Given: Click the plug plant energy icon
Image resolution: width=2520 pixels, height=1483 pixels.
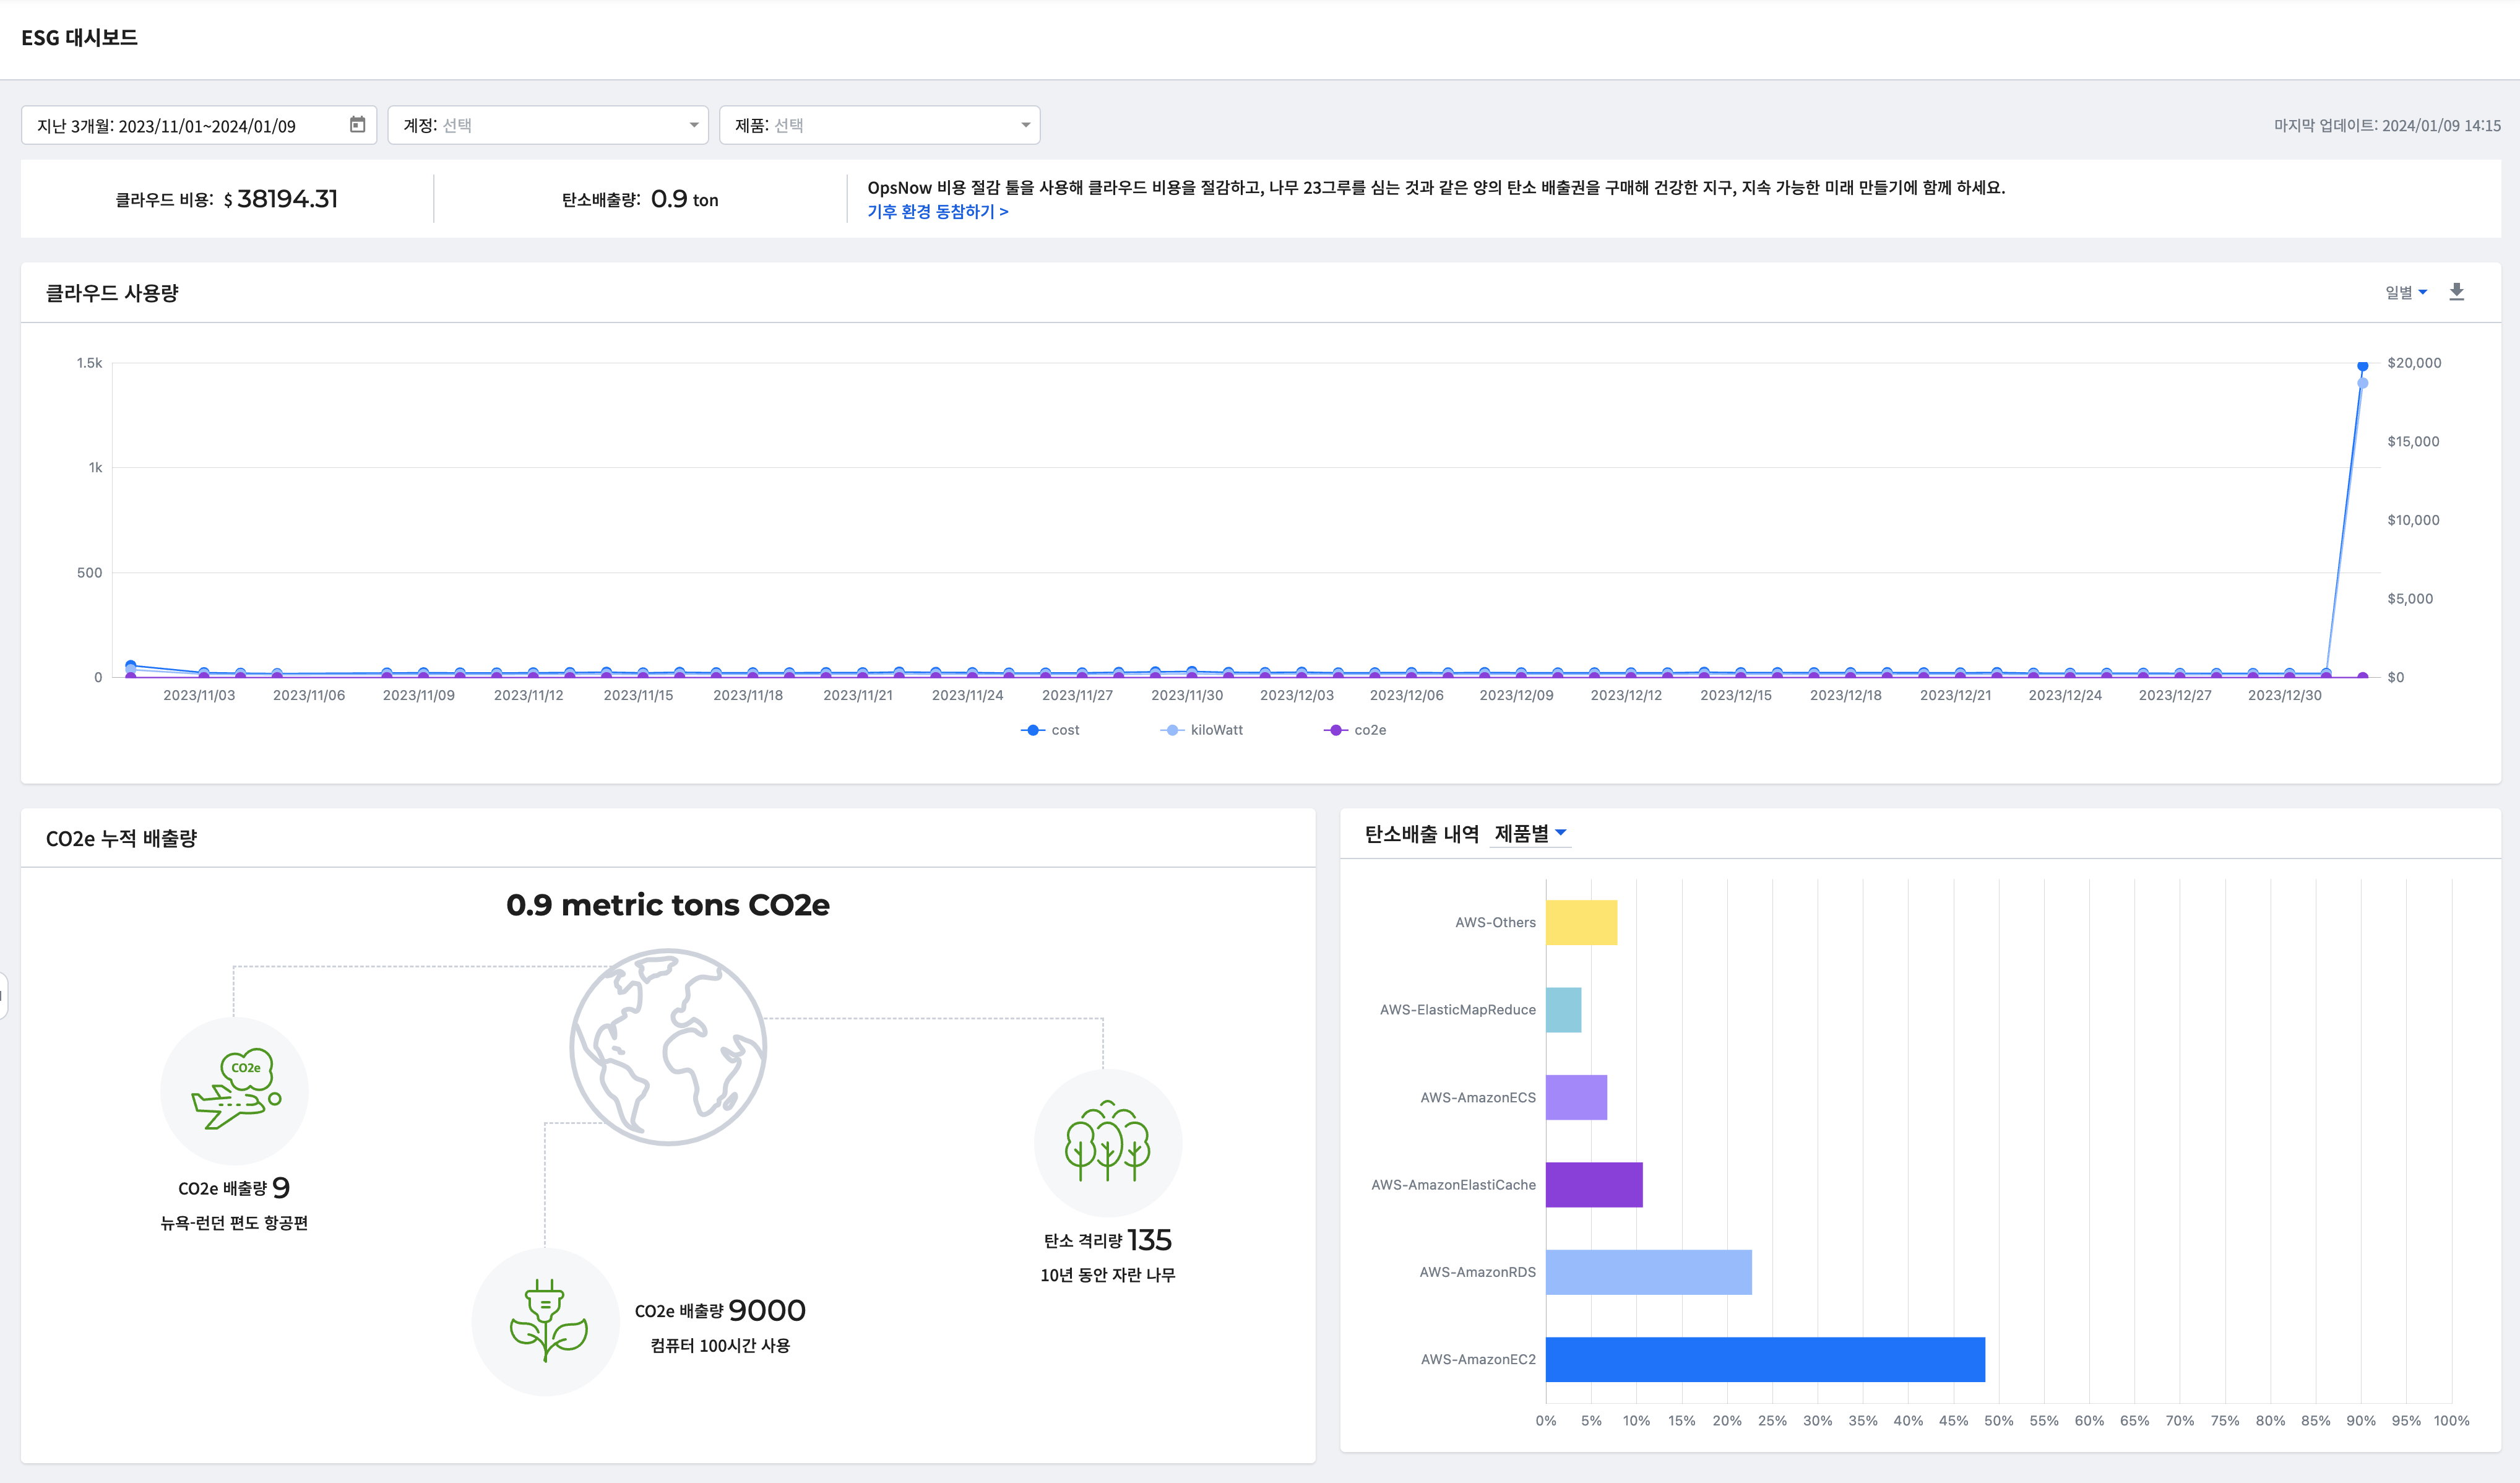Looking at the screenshot, I should tap(546, 1321).
